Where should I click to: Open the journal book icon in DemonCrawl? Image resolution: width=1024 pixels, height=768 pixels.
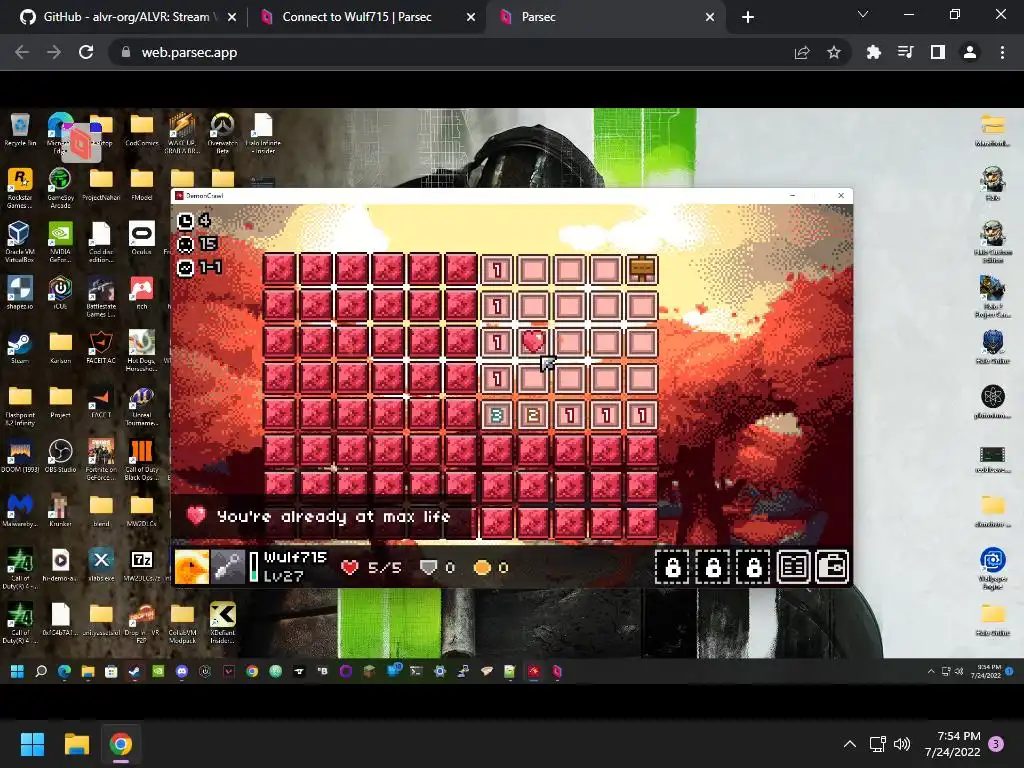793,567
